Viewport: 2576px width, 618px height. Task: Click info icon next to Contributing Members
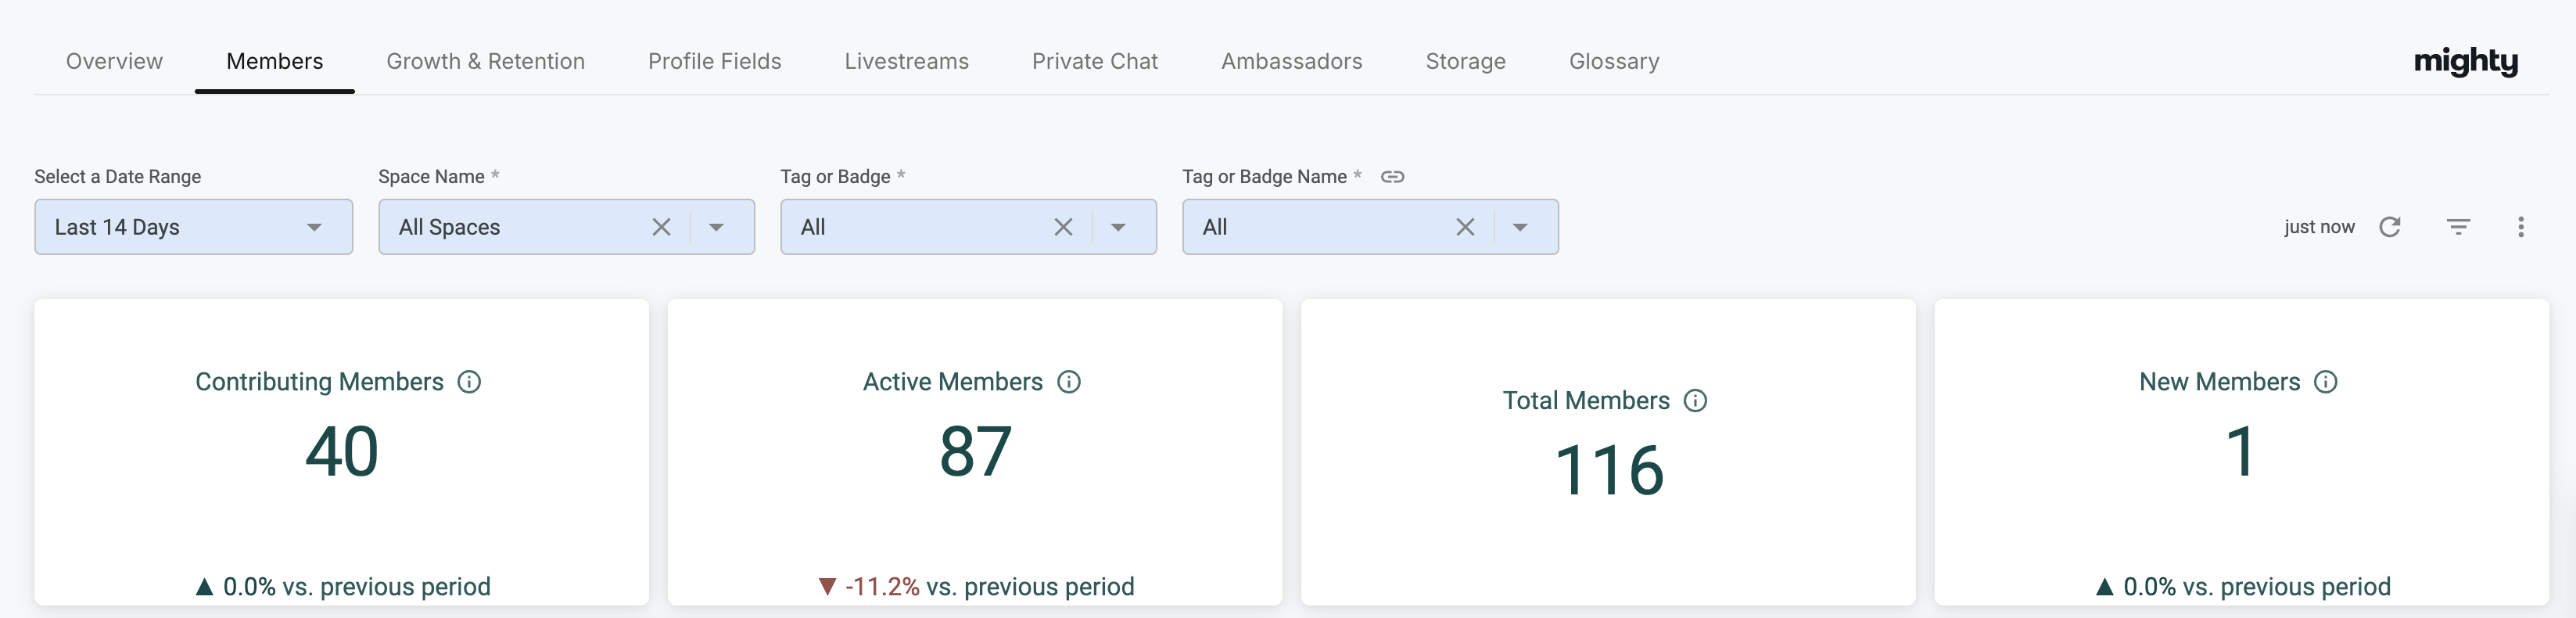[x=469, y=382]
